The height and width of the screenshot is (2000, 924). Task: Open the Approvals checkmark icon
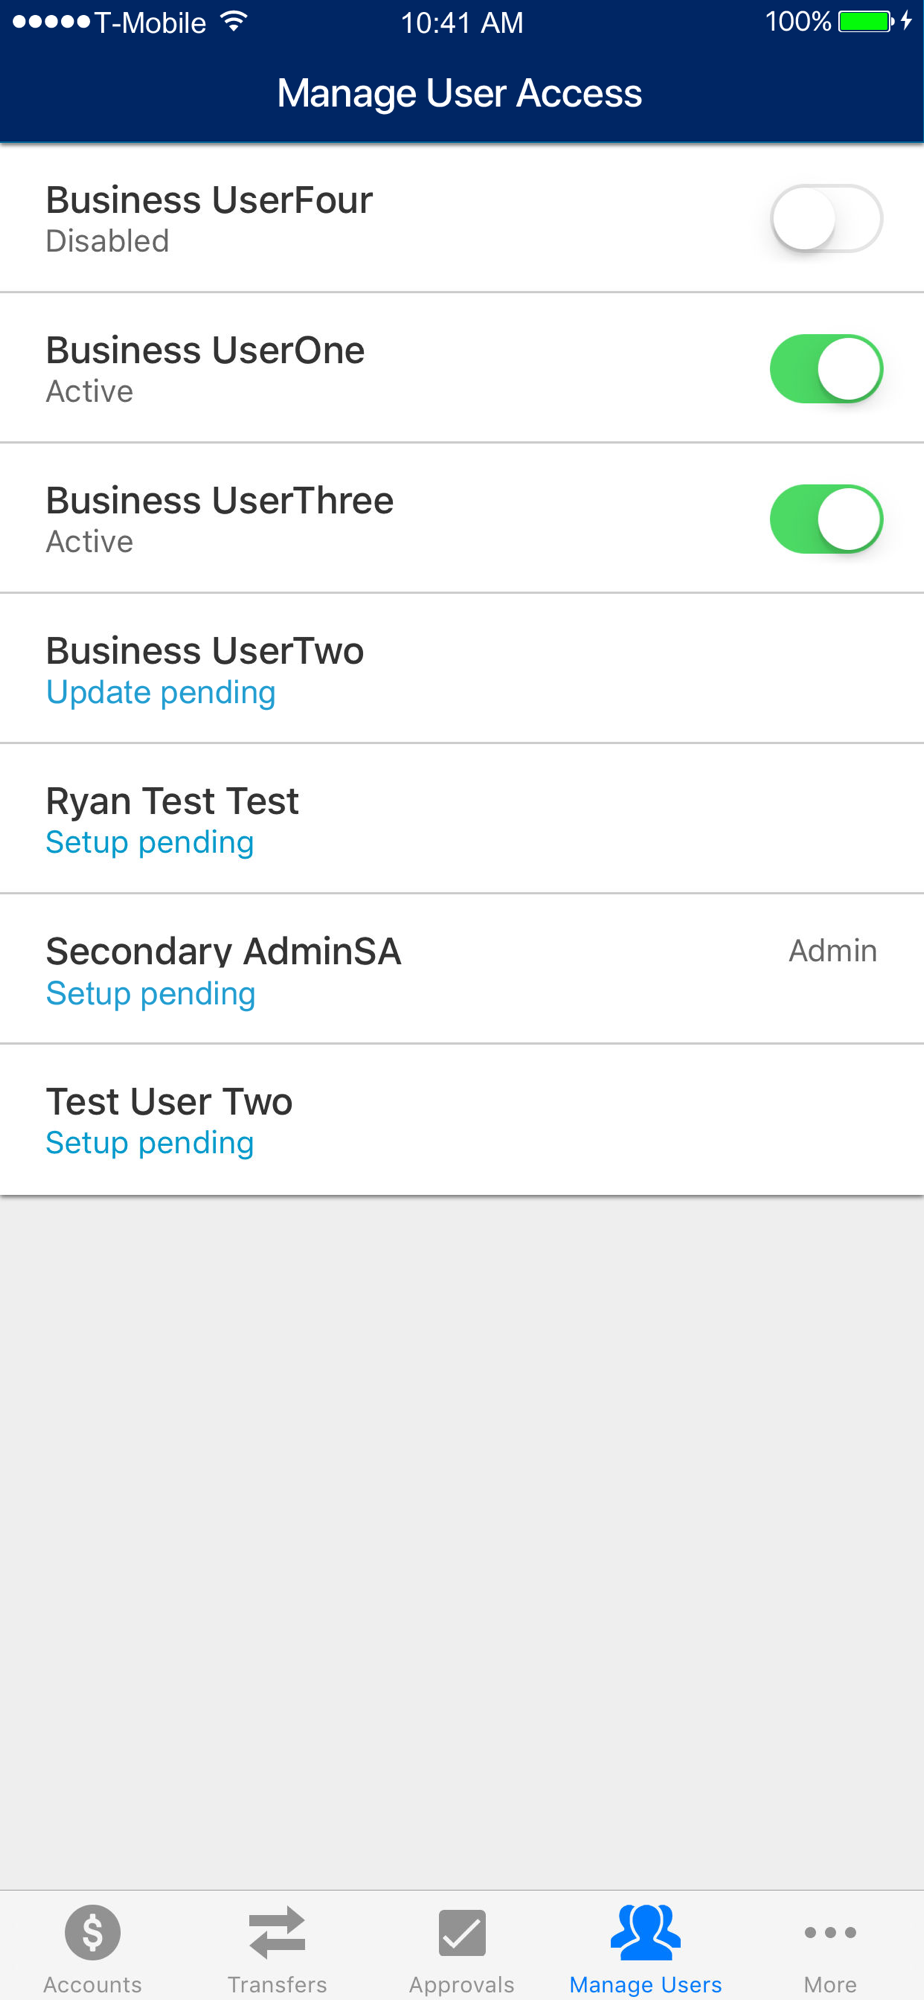(x=462, y=1933)
